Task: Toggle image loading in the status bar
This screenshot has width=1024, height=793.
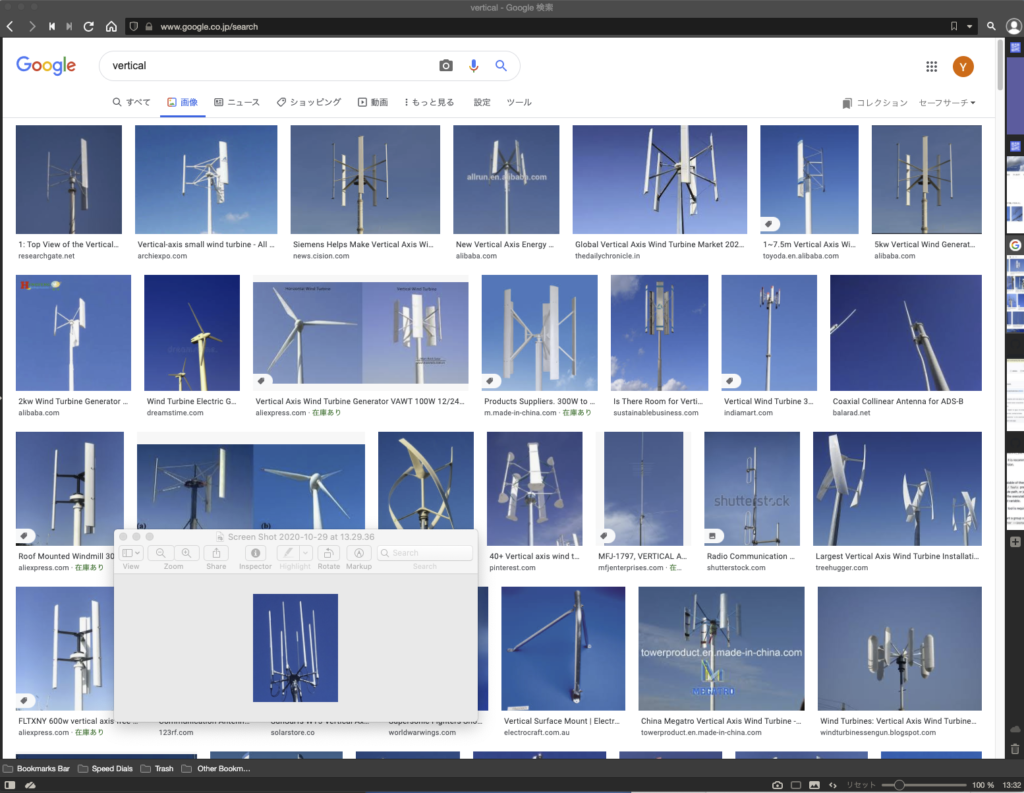Action: pos(814,785)
